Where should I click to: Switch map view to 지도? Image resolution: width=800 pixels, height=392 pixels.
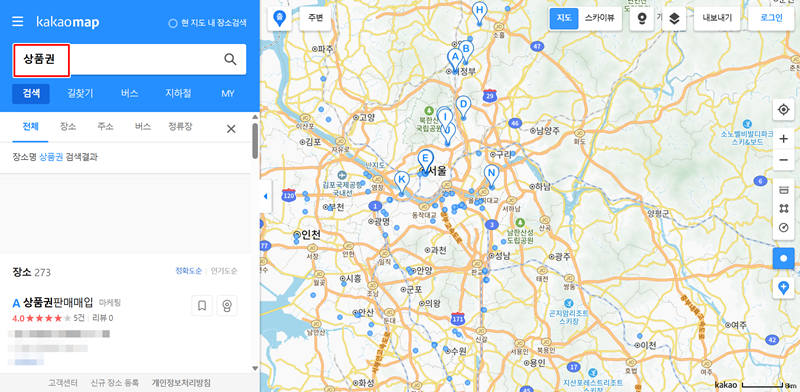click(564, 18)
